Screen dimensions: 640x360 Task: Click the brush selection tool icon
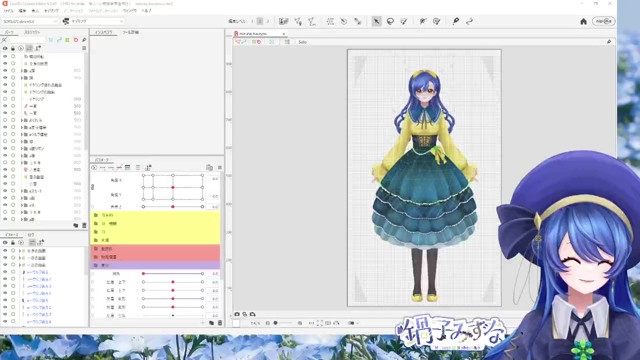pos(404,21)
